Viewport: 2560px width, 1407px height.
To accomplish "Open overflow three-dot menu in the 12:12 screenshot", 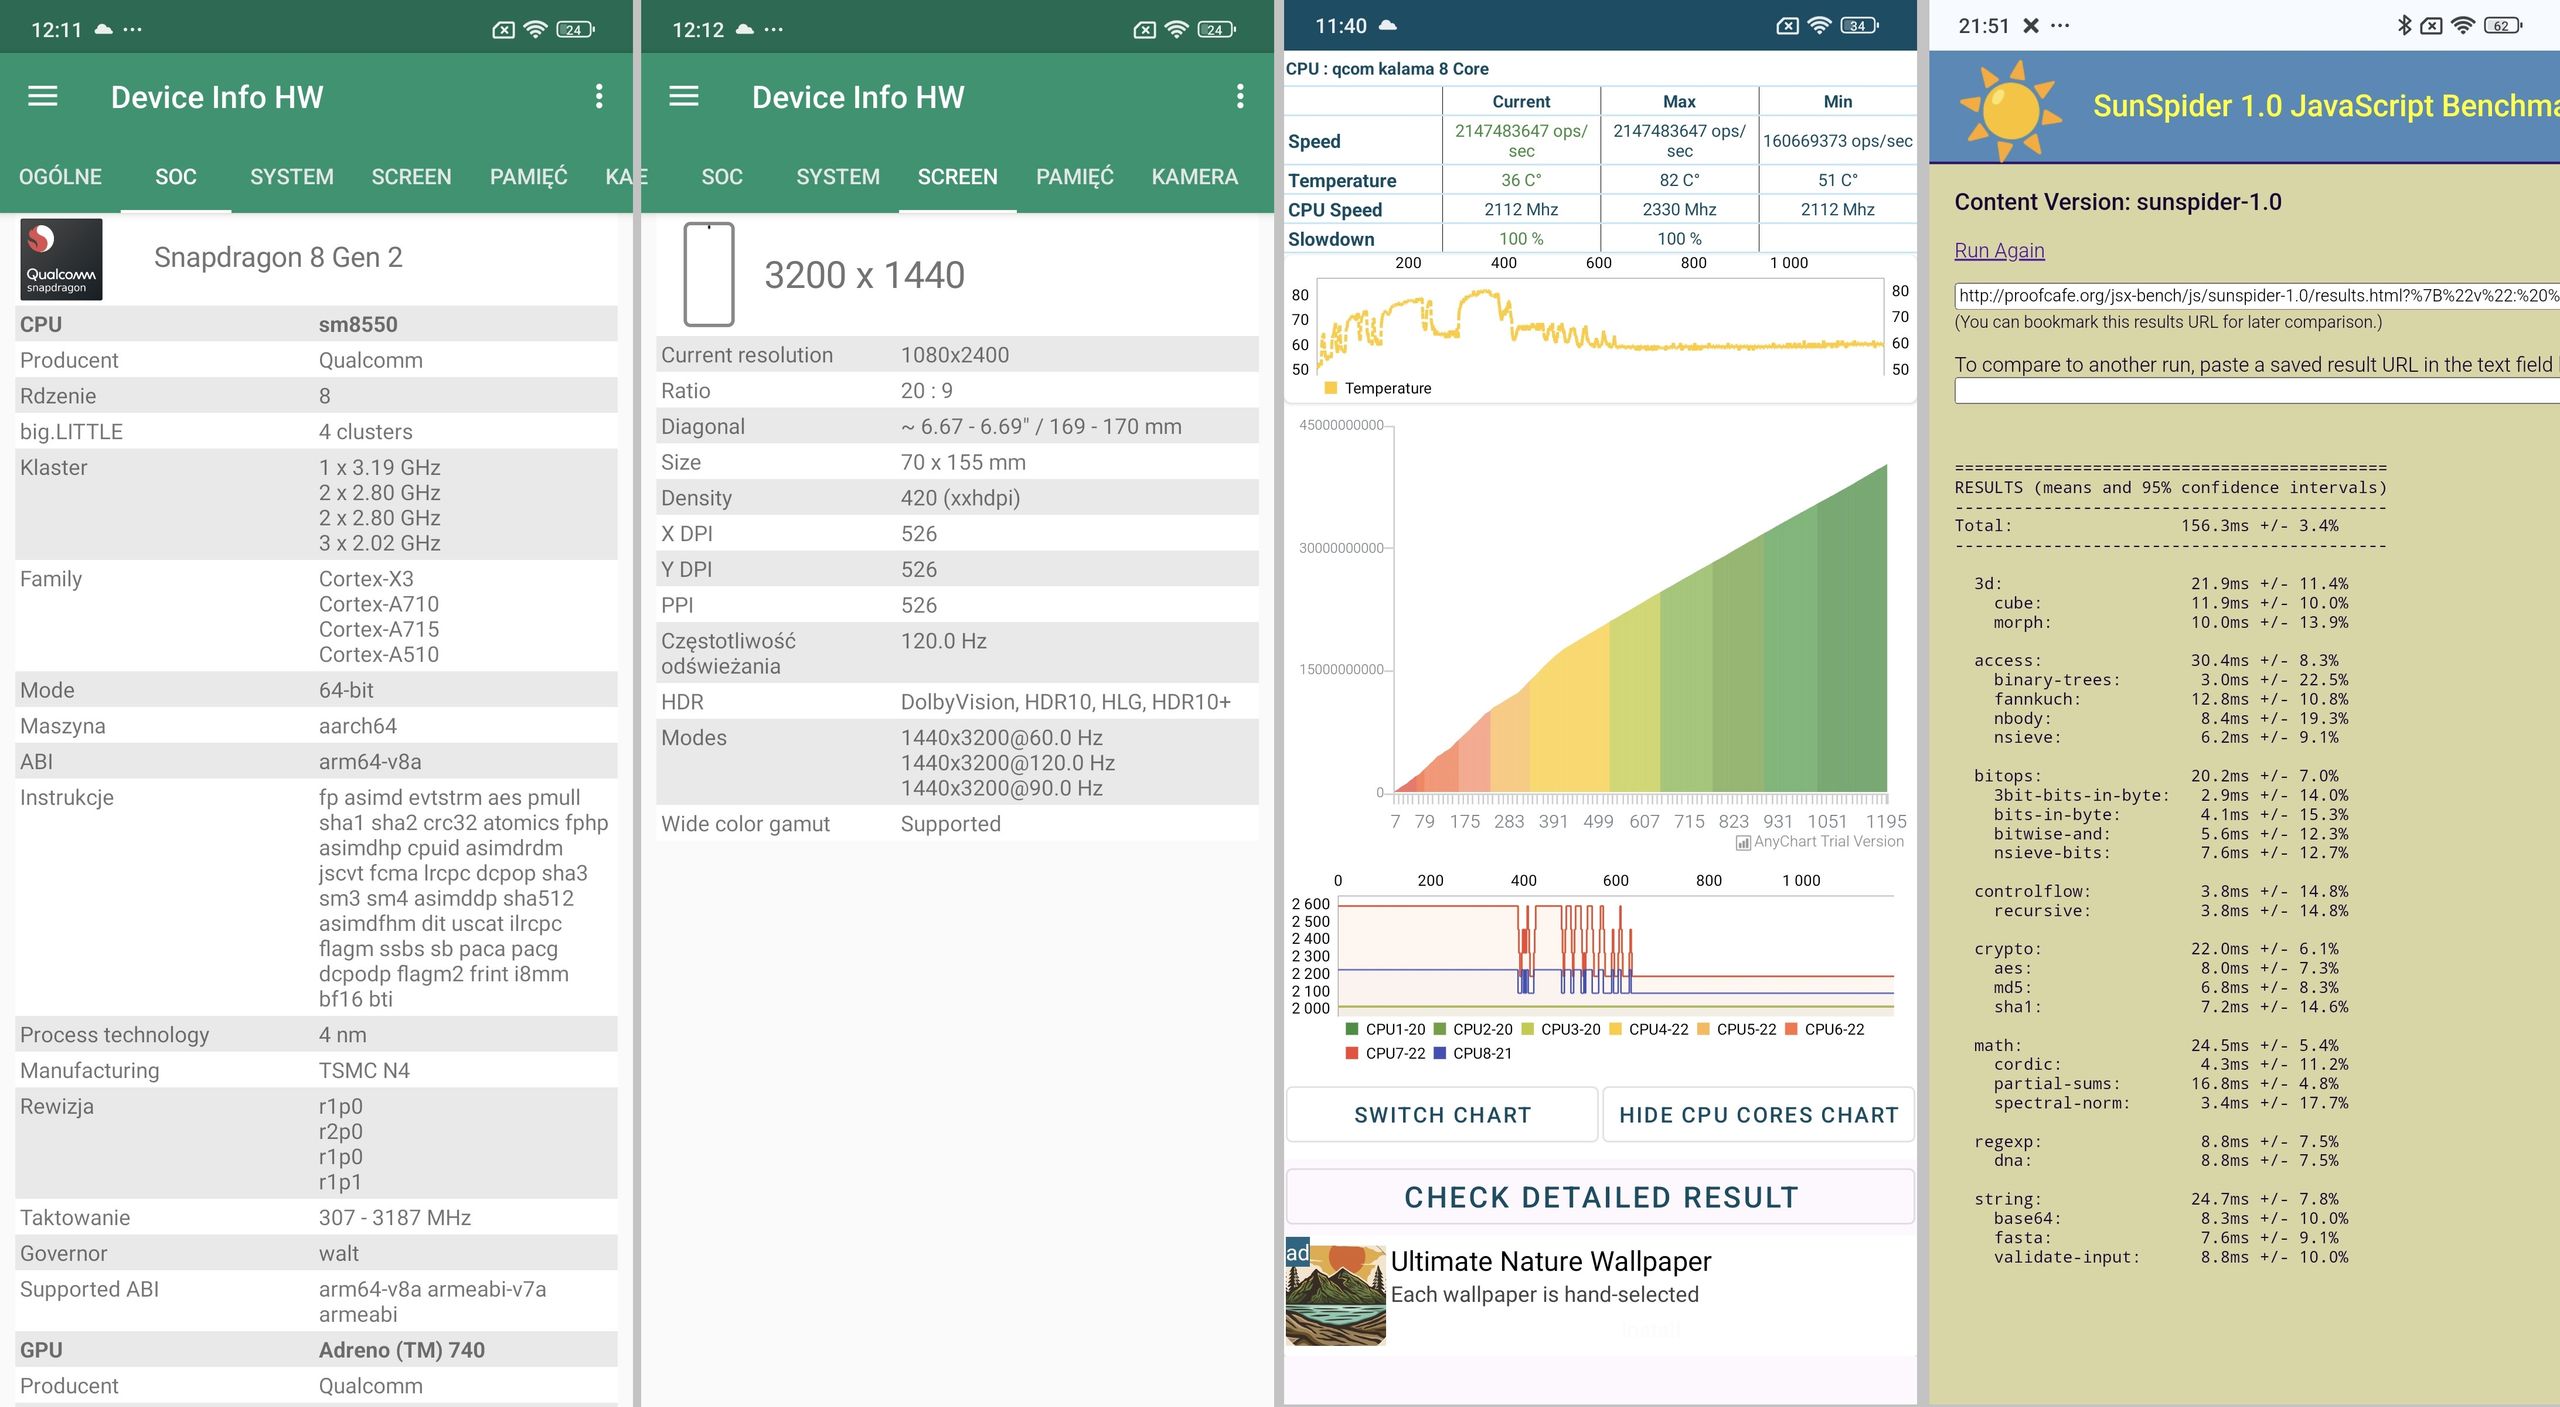I will click(x=1240, y=96).
